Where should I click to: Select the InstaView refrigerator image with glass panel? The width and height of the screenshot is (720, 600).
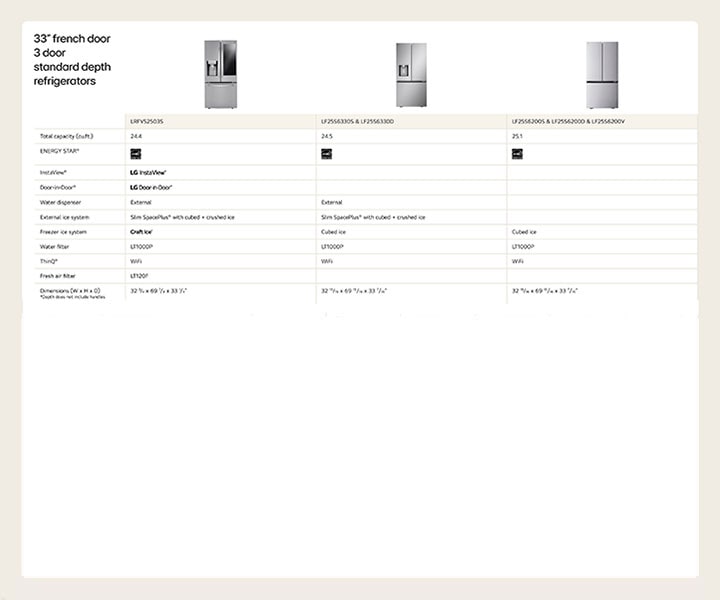click(x=221, y=74)
